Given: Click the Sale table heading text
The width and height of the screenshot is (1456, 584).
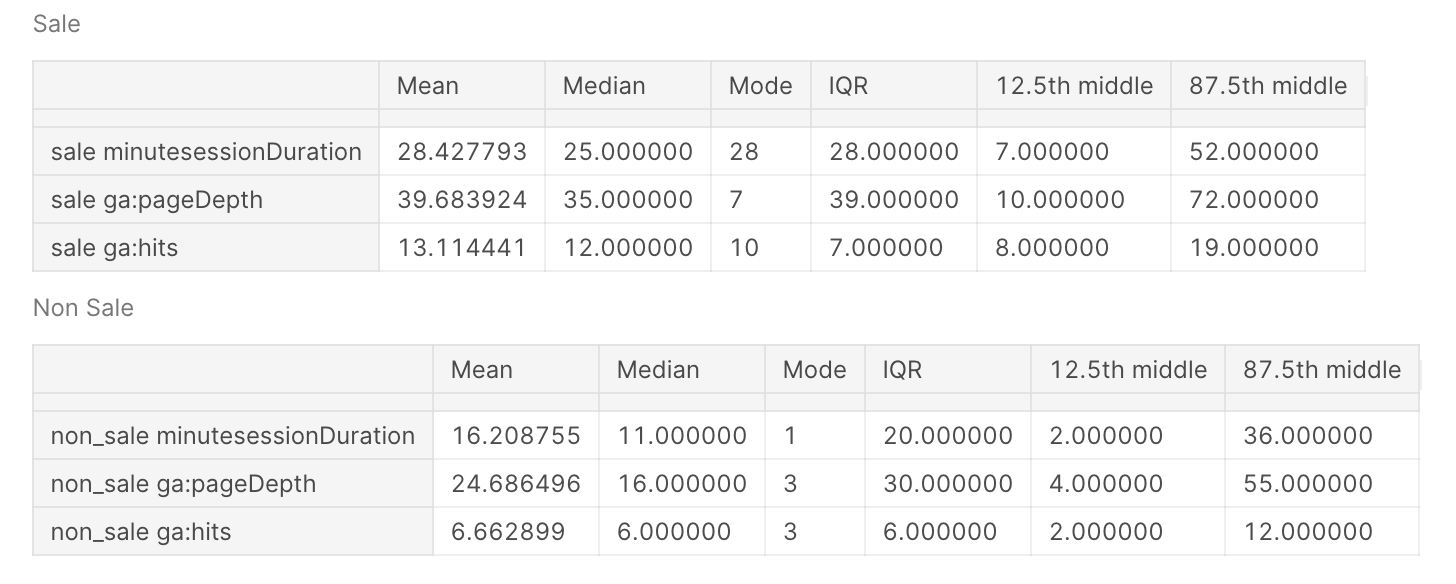Looking at the screenshot, I should click(56, 24).
